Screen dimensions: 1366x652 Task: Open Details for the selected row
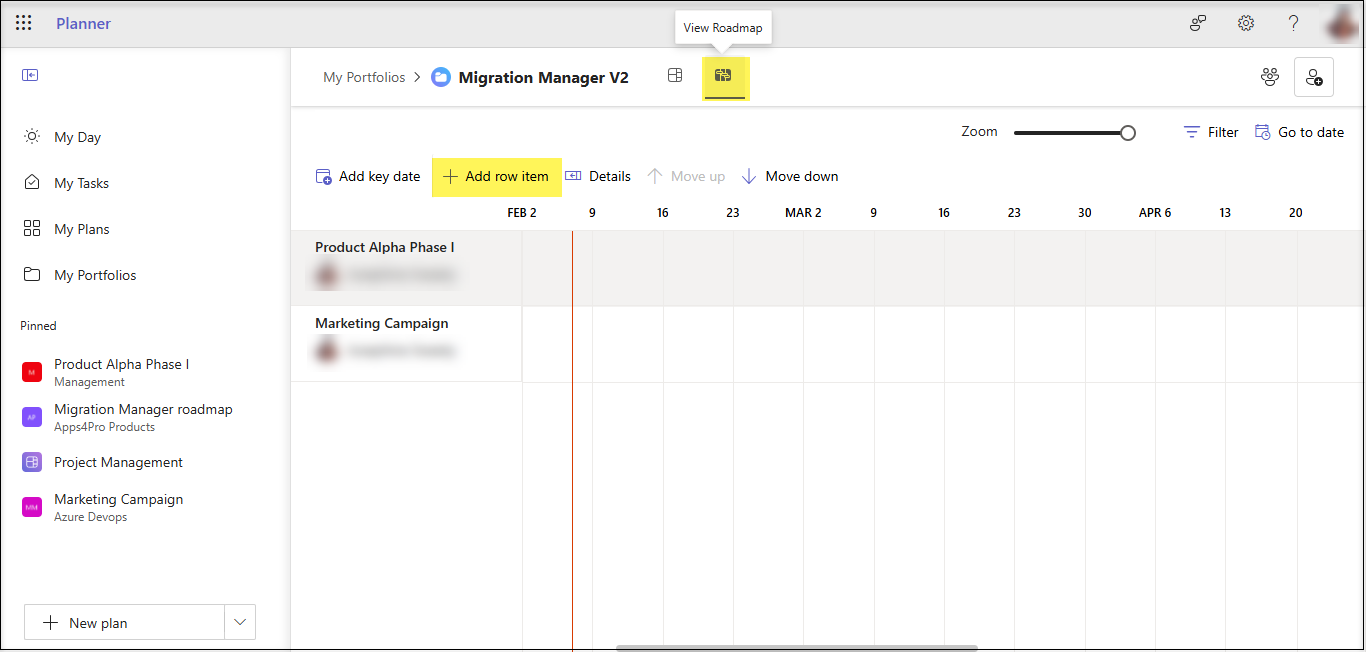pyautogui.click(x=598, y=176)
